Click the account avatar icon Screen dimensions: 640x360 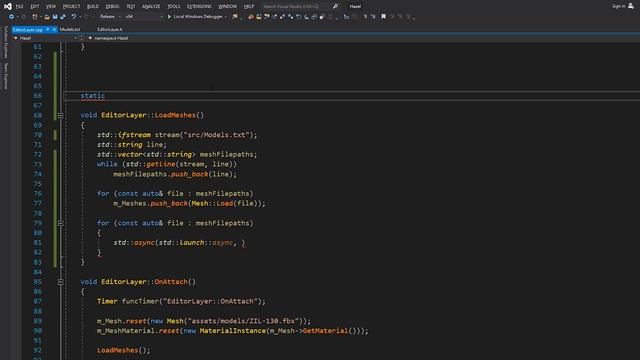[x=631, y=6]
